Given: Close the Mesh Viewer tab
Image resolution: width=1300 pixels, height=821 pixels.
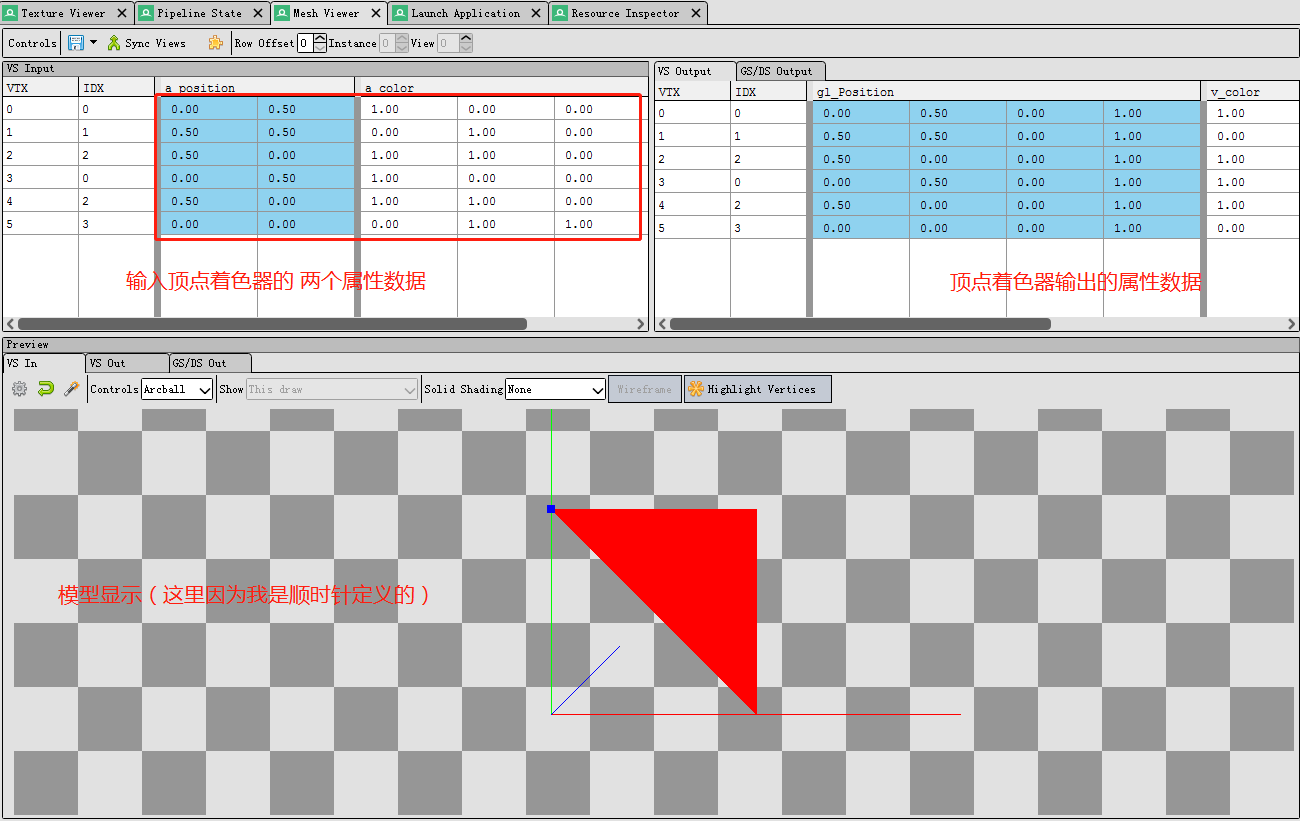Looking at the screenshot, I should tap(377, 14).
